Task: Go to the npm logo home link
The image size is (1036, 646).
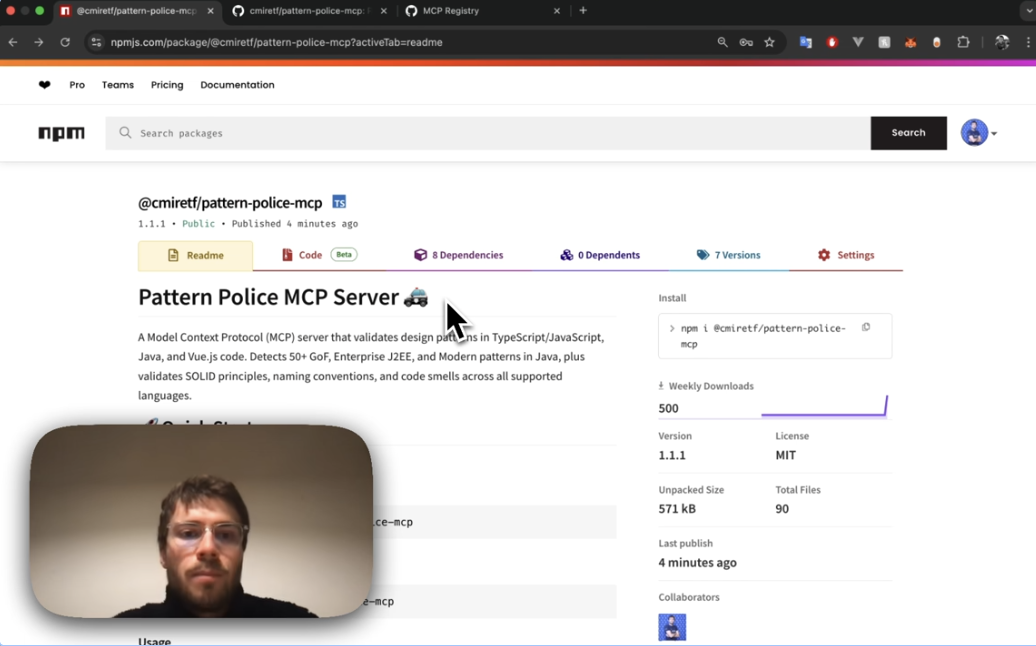Action: pyautogui.click(x=61, y=133)
